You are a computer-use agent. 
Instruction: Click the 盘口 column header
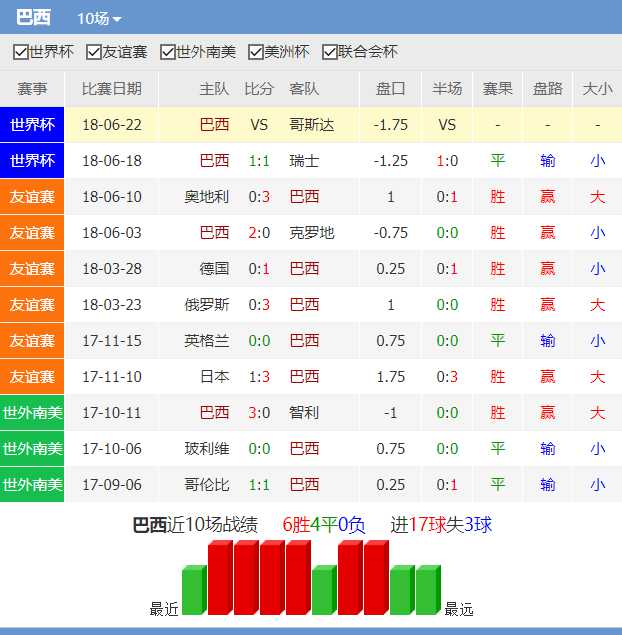[390, 89]
